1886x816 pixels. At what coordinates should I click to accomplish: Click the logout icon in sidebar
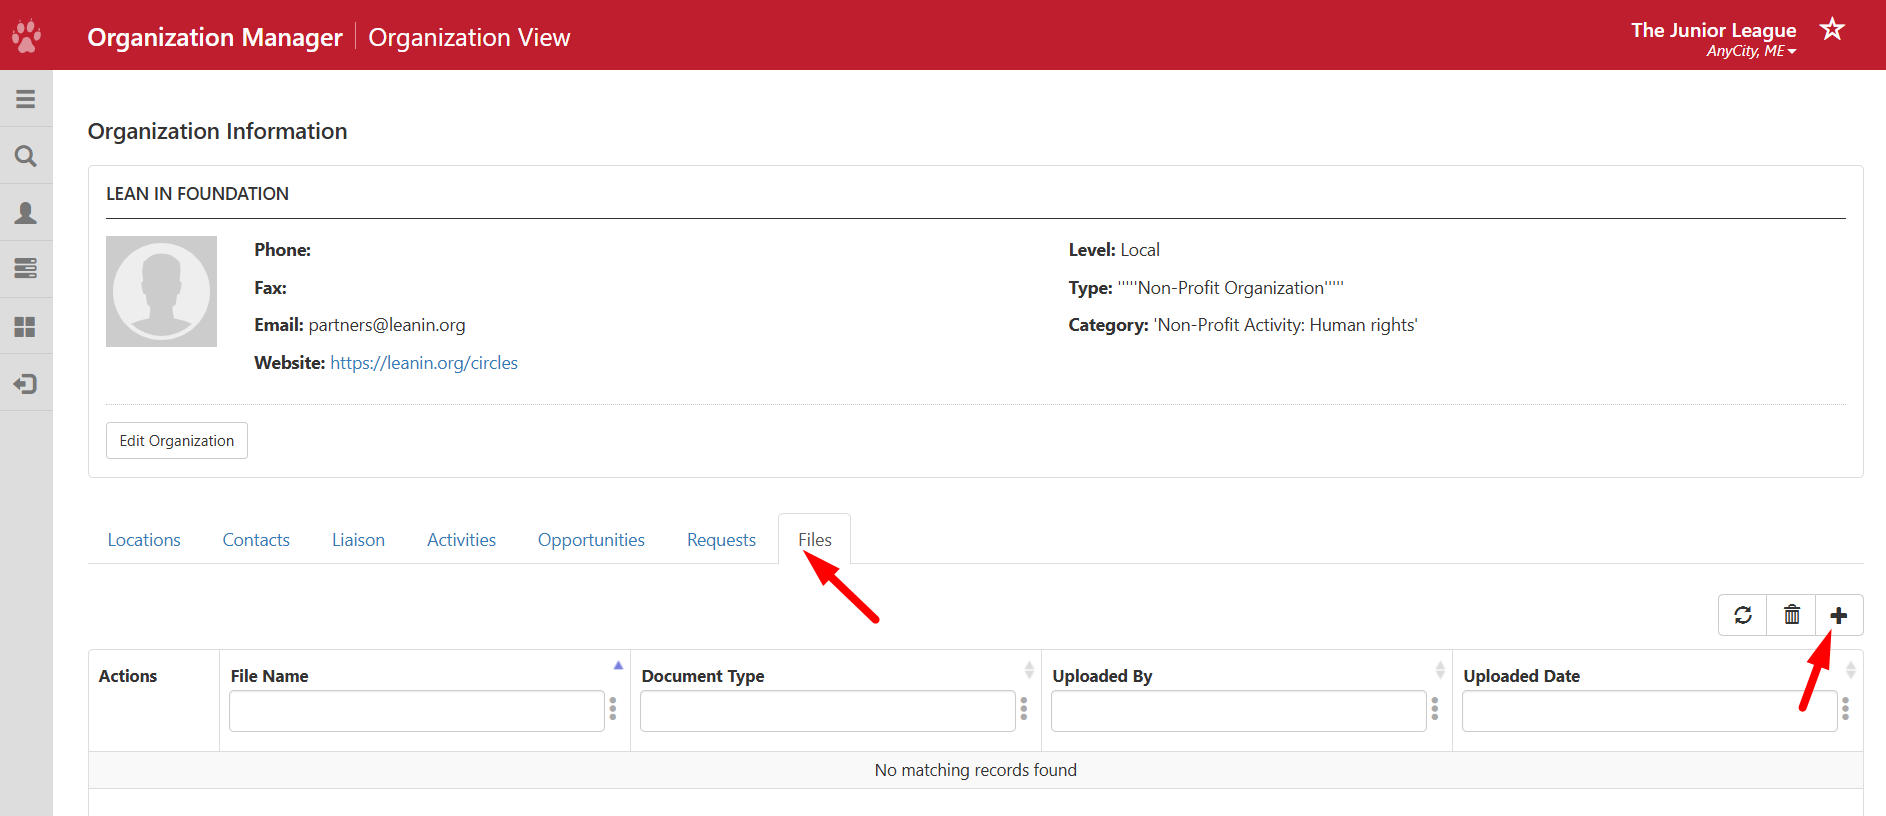(26, 384)
